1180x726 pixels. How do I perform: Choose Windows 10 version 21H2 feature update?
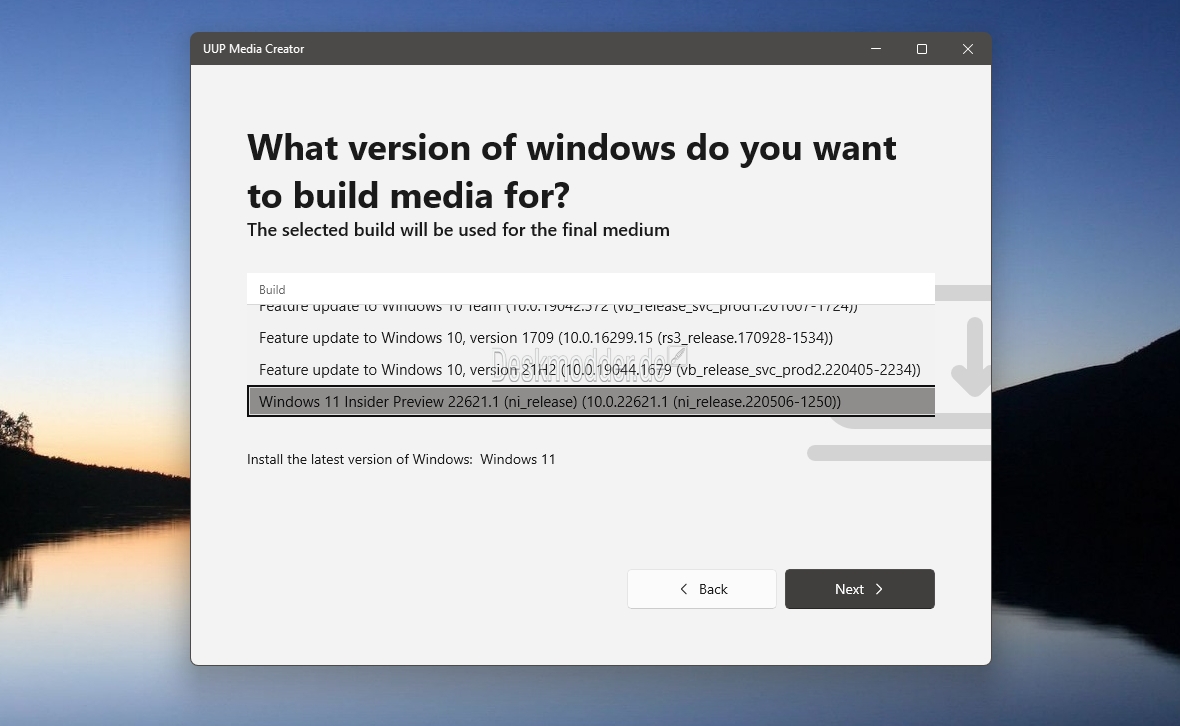591,369
